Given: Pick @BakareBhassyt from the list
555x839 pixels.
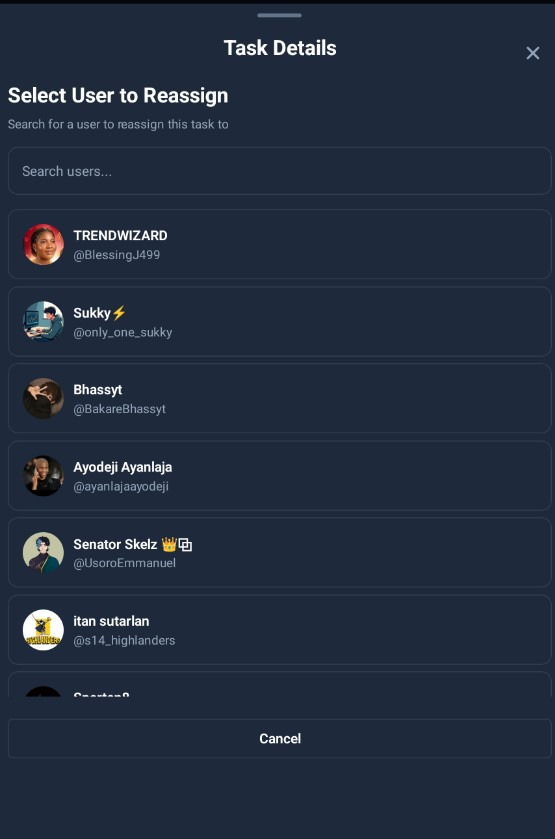Looking at the screenshot, I should (279, 399).
